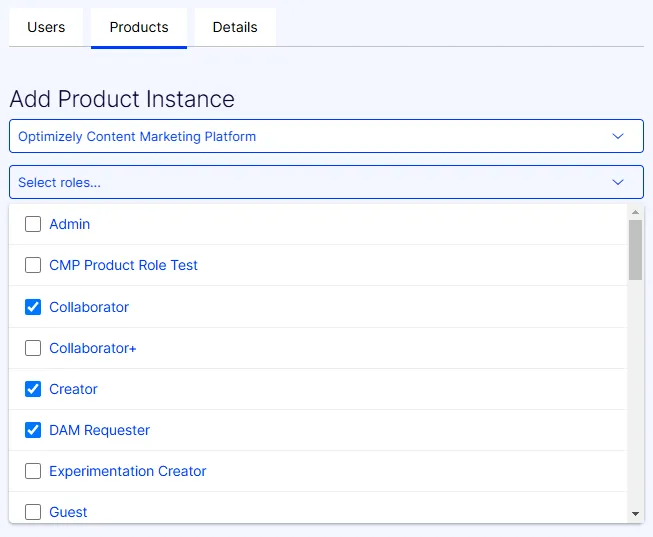This screenshot has height=537, width=653.
Task: Click the roles list scroll up arrow
Action: point(635,212)
